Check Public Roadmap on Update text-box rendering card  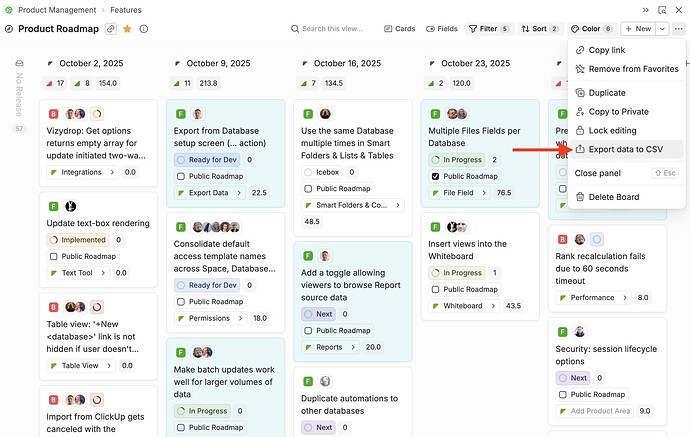click(53, 257)
